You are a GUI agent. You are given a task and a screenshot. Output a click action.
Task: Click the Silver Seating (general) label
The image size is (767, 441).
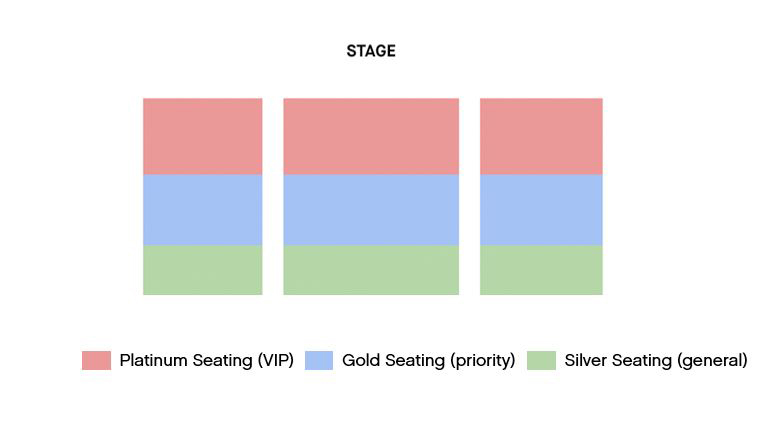656,360
